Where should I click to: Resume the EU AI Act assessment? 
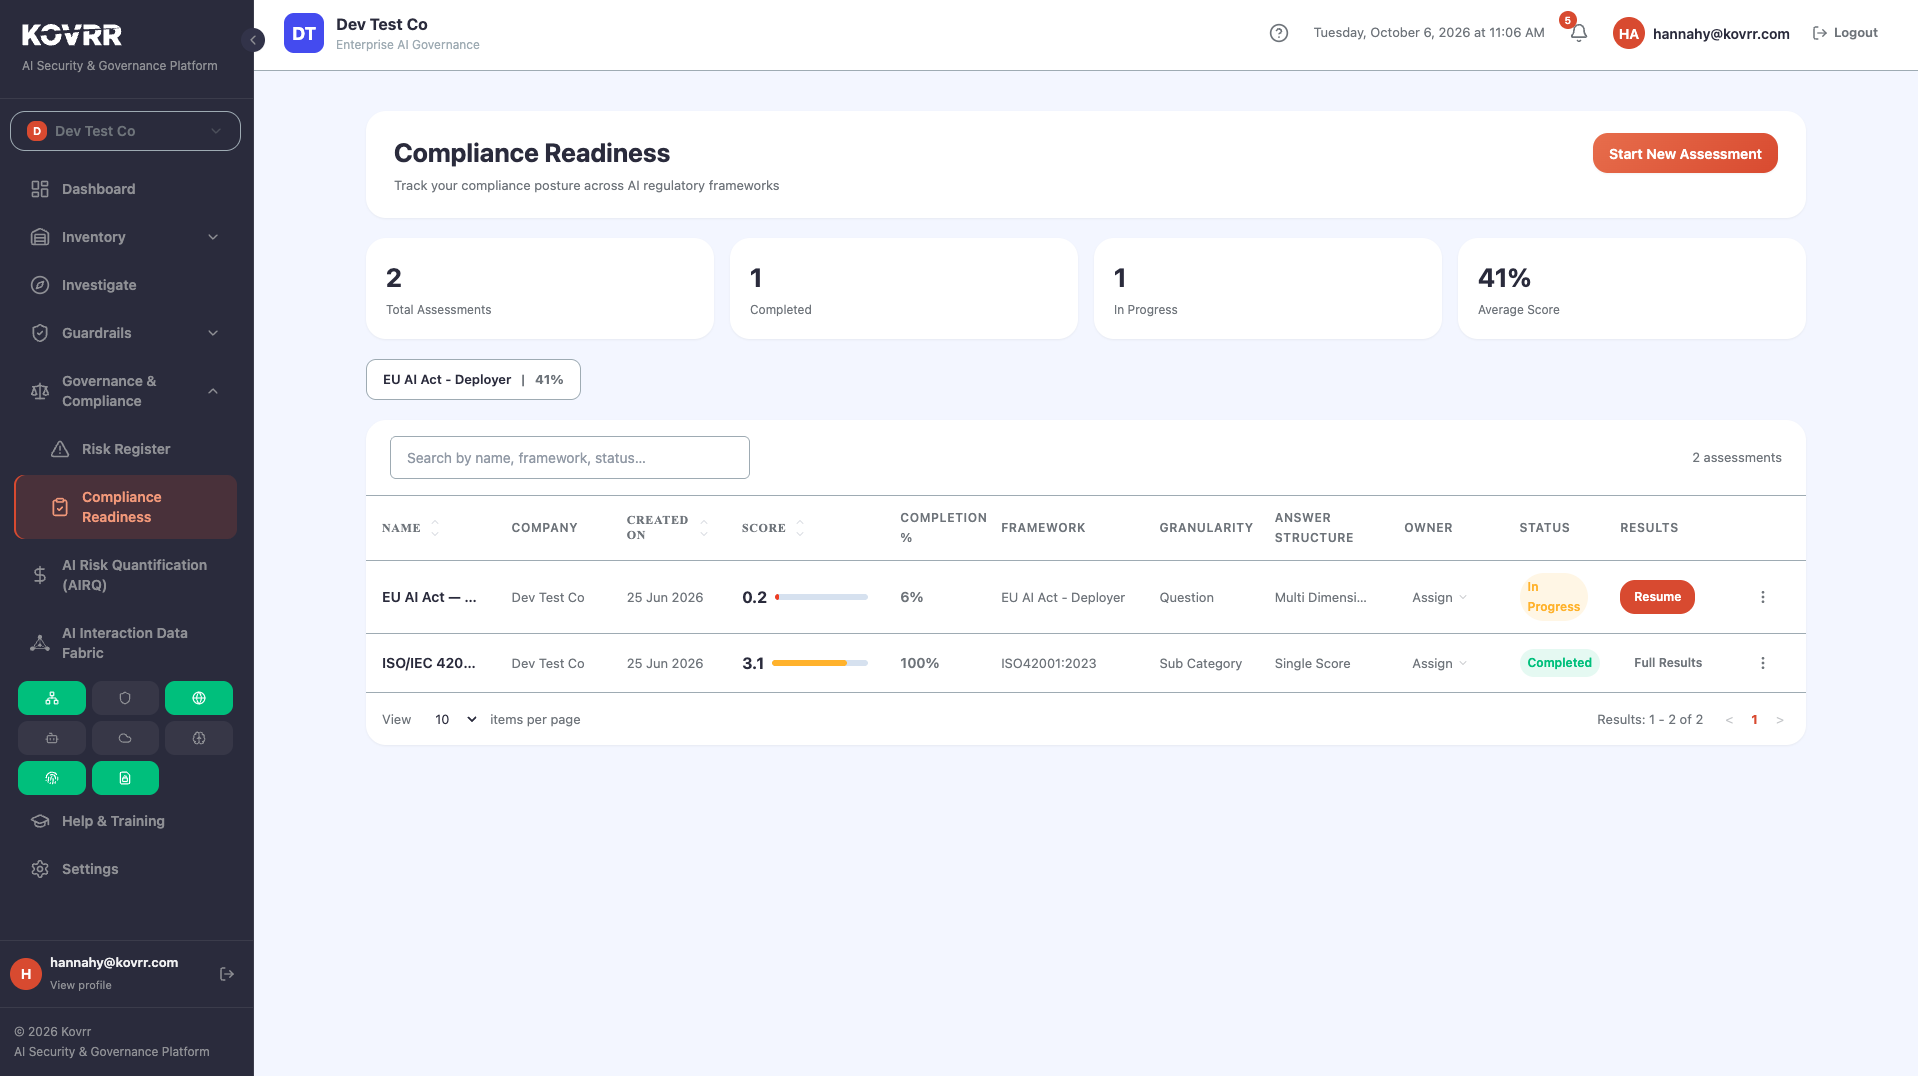click(1657, 597)
